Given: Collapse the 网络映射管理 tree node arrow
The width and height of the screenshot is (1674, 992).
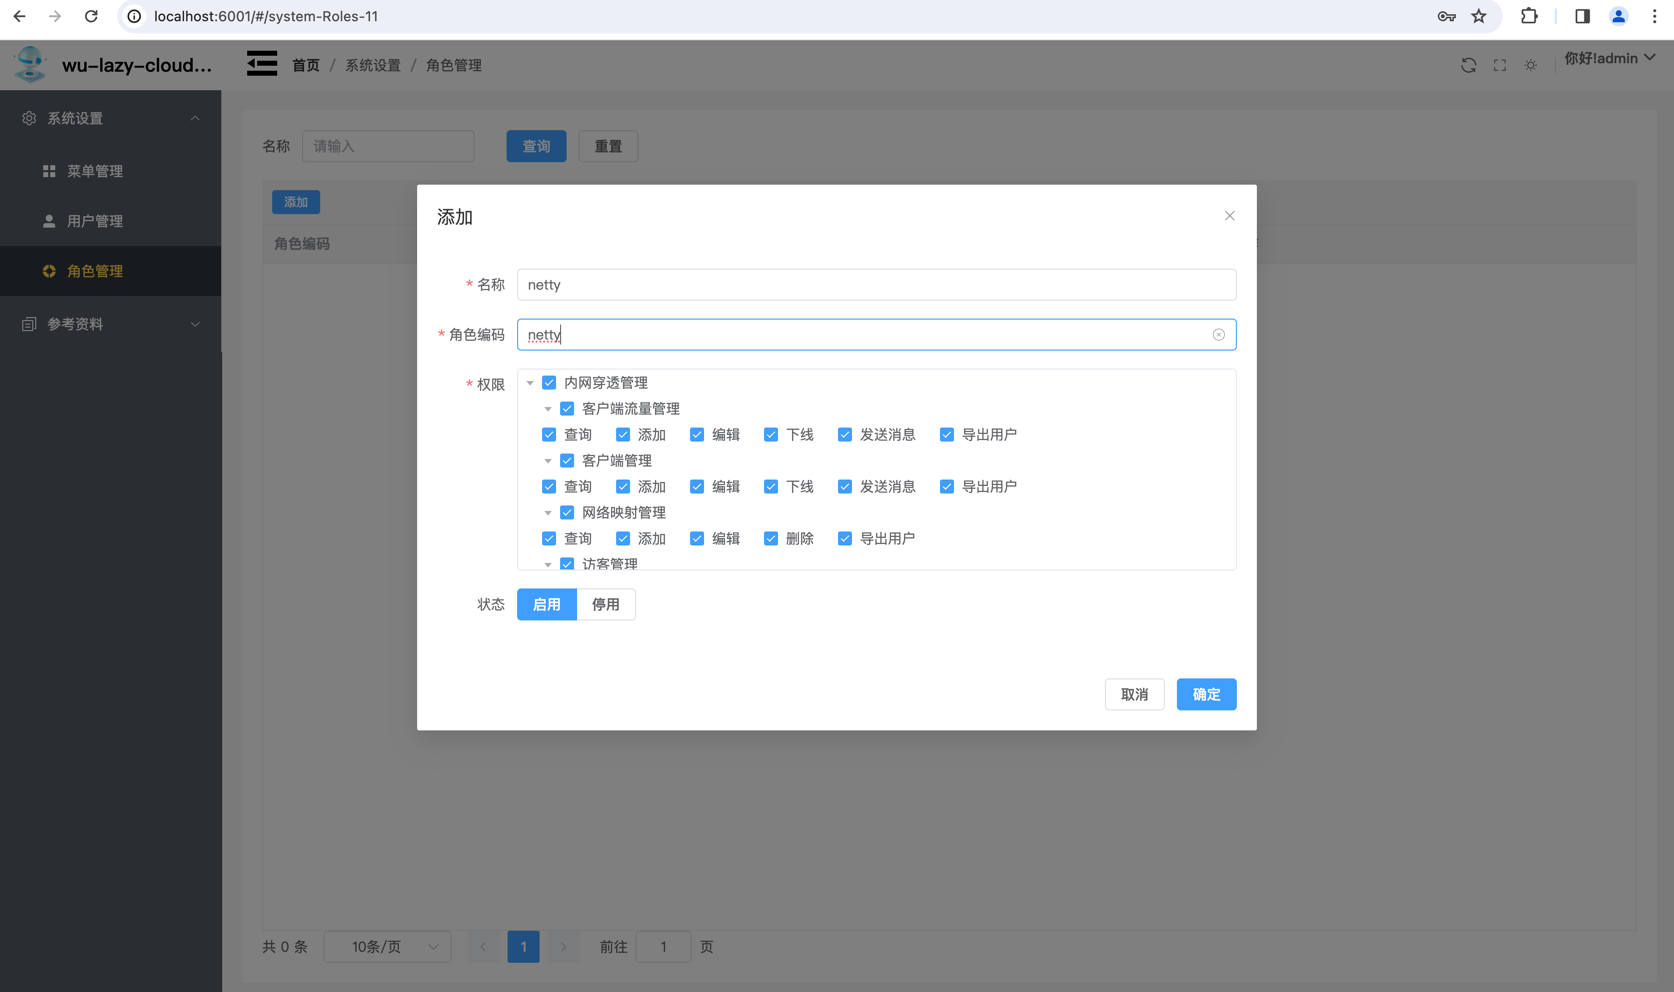Looking at the screenshot, I should (x=548, y=513).
